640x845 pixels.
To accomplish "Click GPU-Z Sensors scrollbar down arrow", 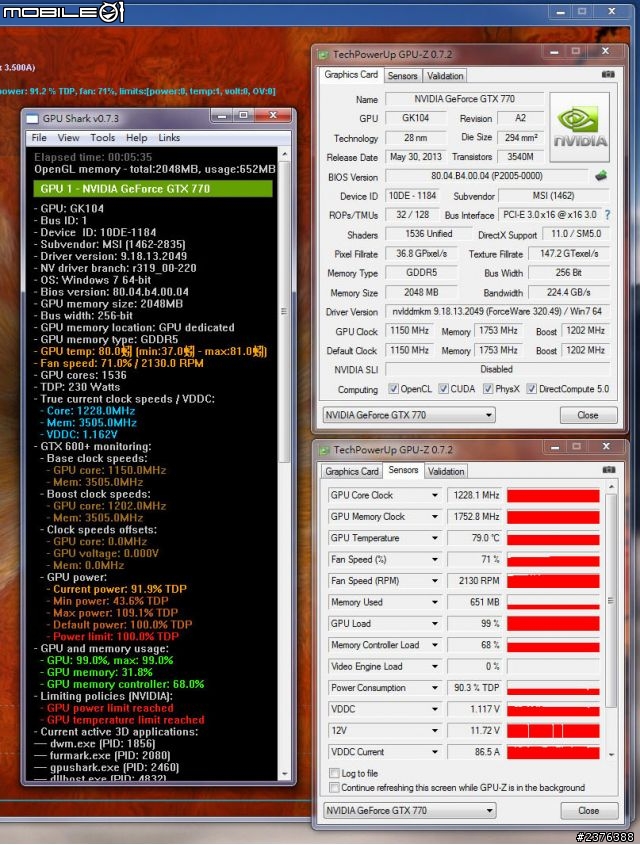I will (611, 754).
